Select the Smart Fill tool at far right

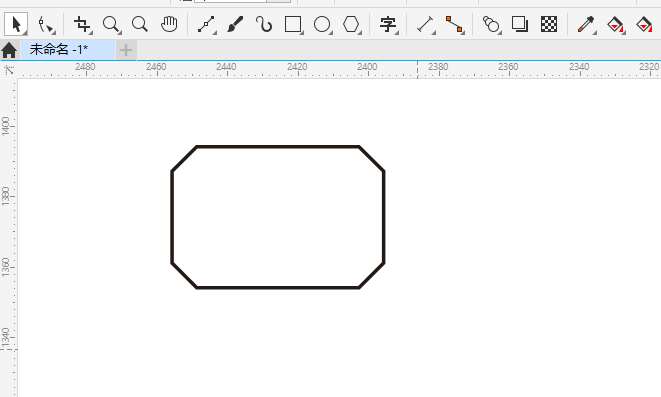coord(645,24)
